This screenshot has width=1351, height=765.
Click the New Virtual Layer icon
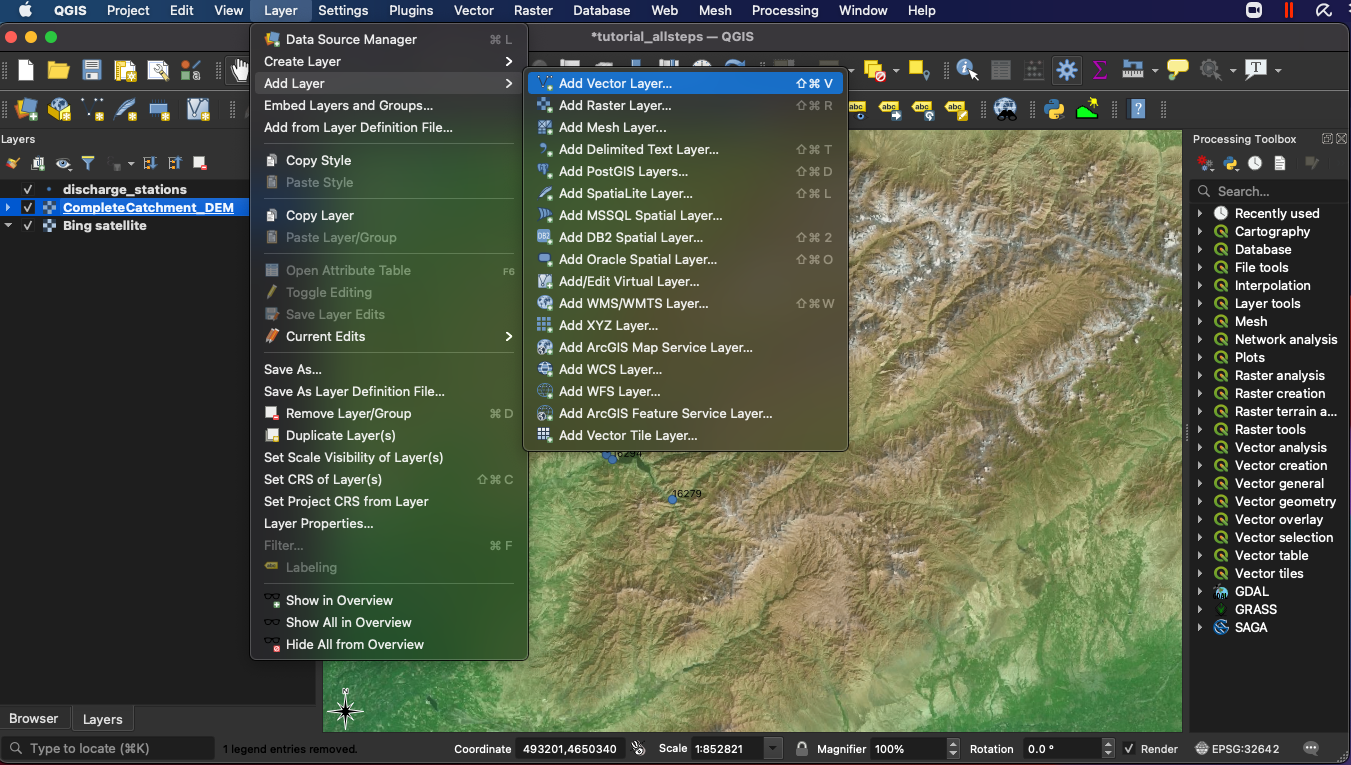[198, 109]
